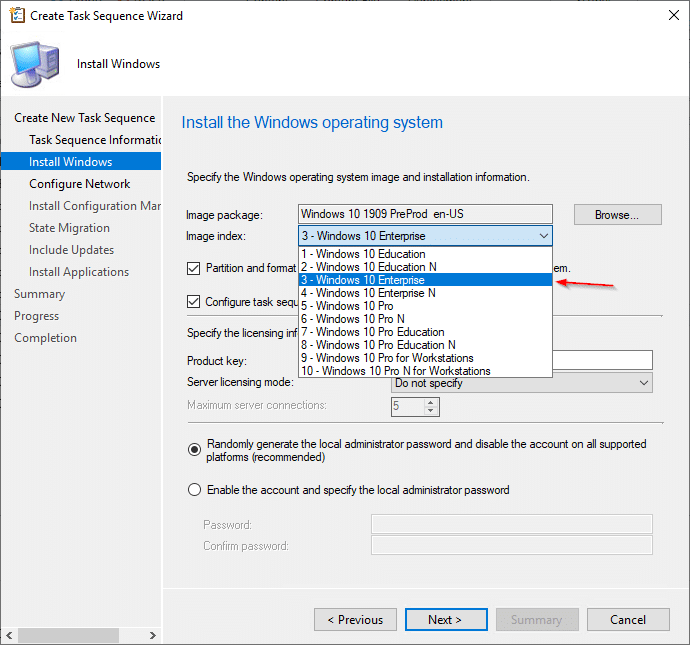Click the Browse... button
The width and height of the screenshot is (690, 645).
617,215
